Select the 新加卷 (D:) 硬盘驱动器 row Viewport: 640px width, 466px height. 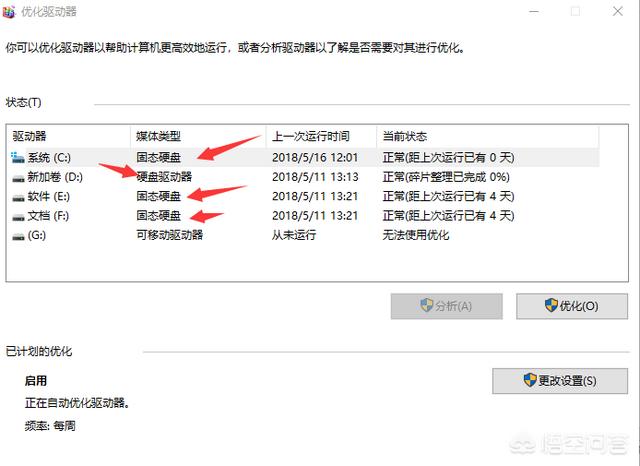coord(304,177)
